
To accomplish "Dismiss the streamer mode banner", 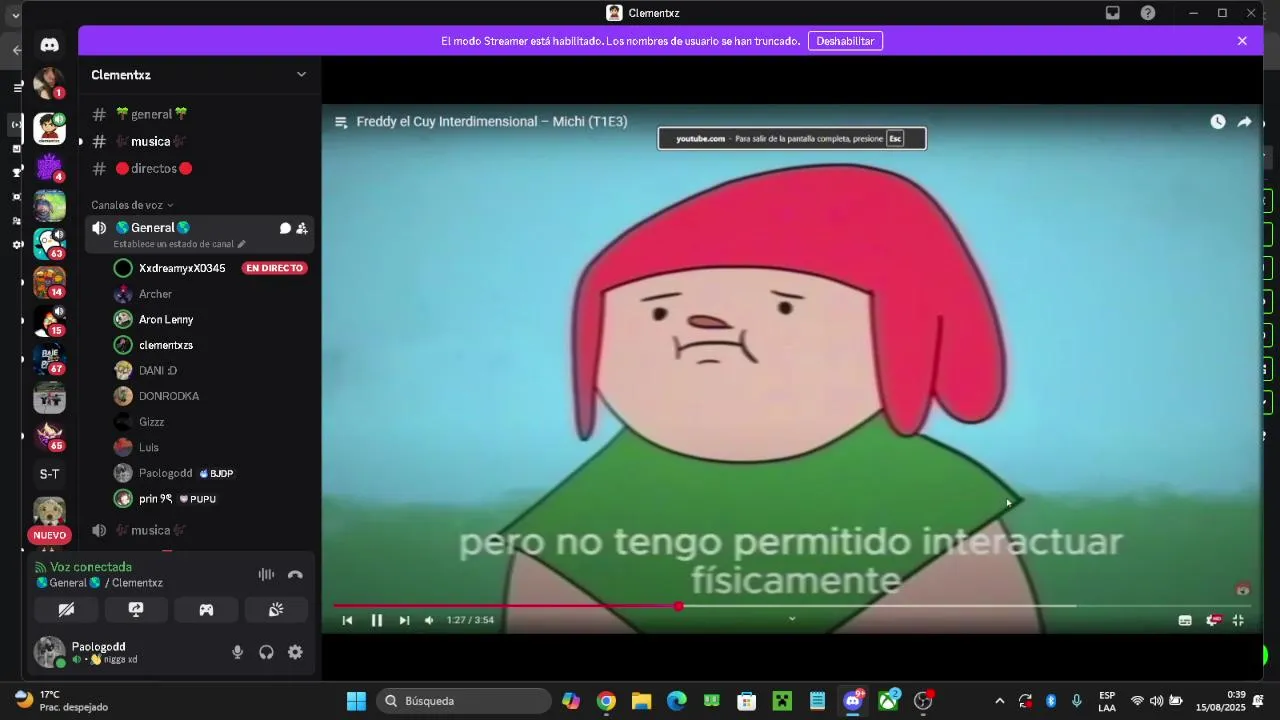I will click(1242, 41).
